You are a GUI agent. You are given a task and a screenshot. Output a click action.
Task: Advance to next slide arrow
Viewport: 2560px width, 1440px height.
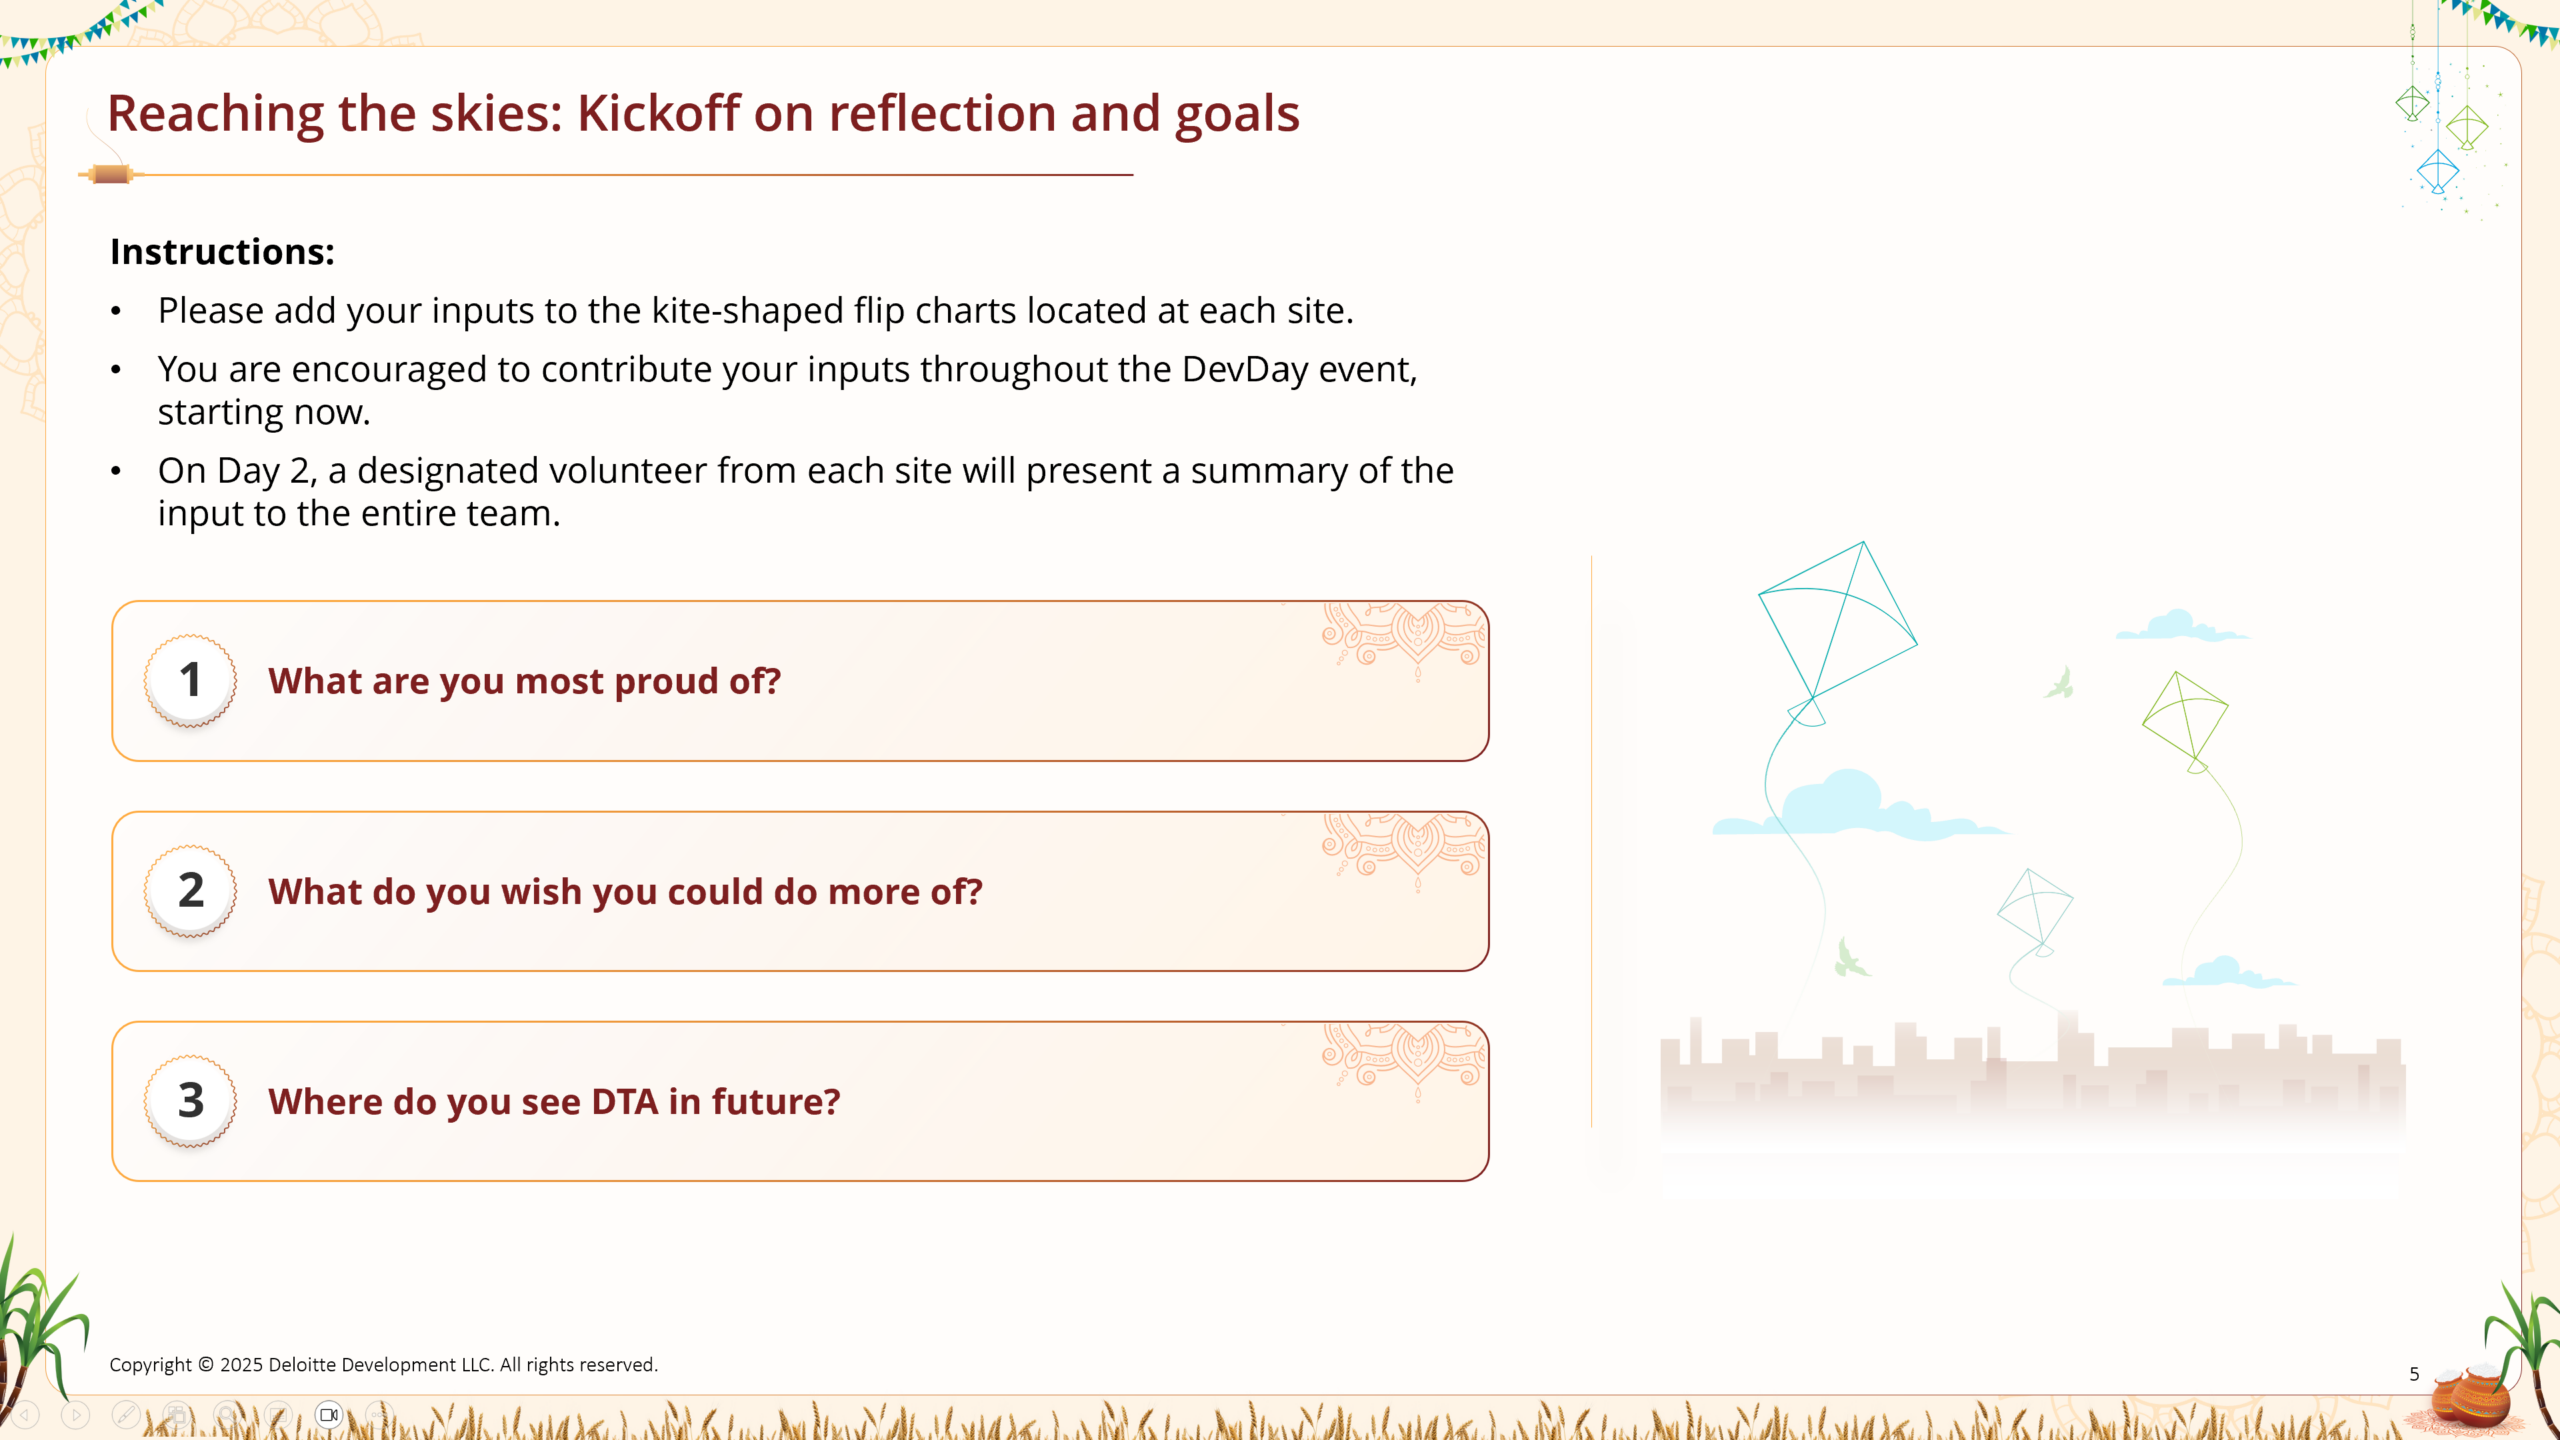76,1414
